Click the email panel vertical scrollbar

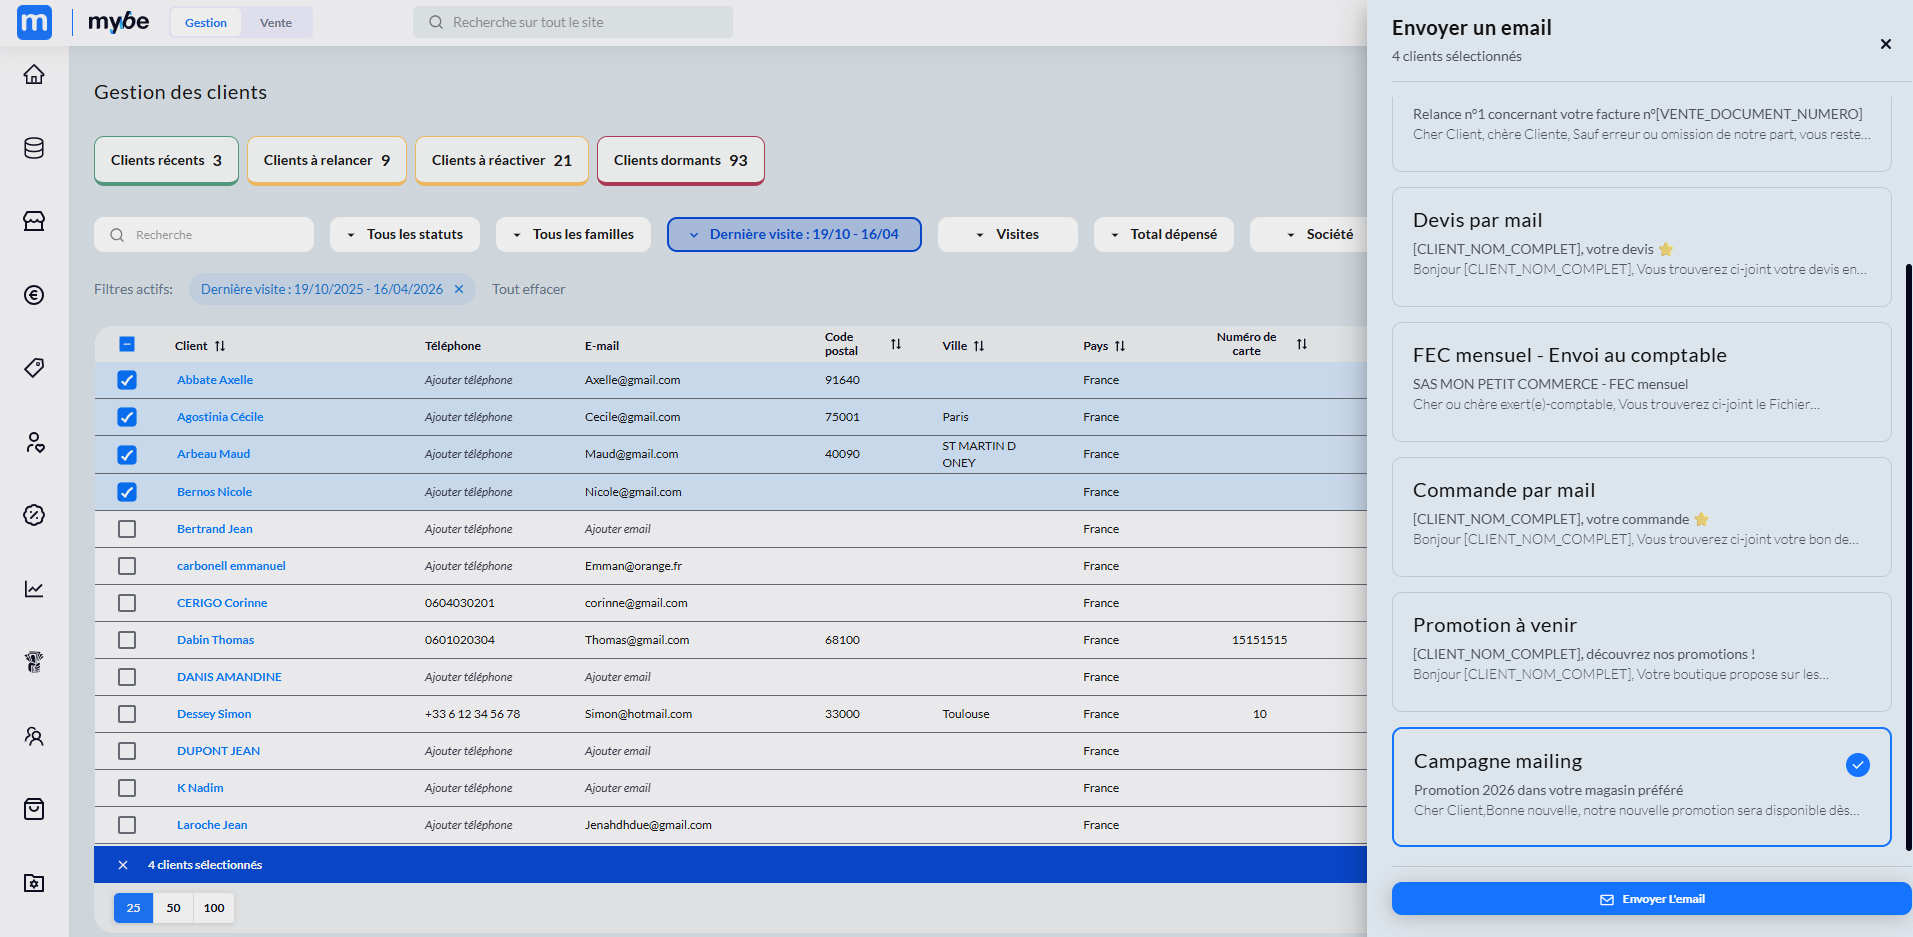pyautogui.click(x=1909, y=558)
